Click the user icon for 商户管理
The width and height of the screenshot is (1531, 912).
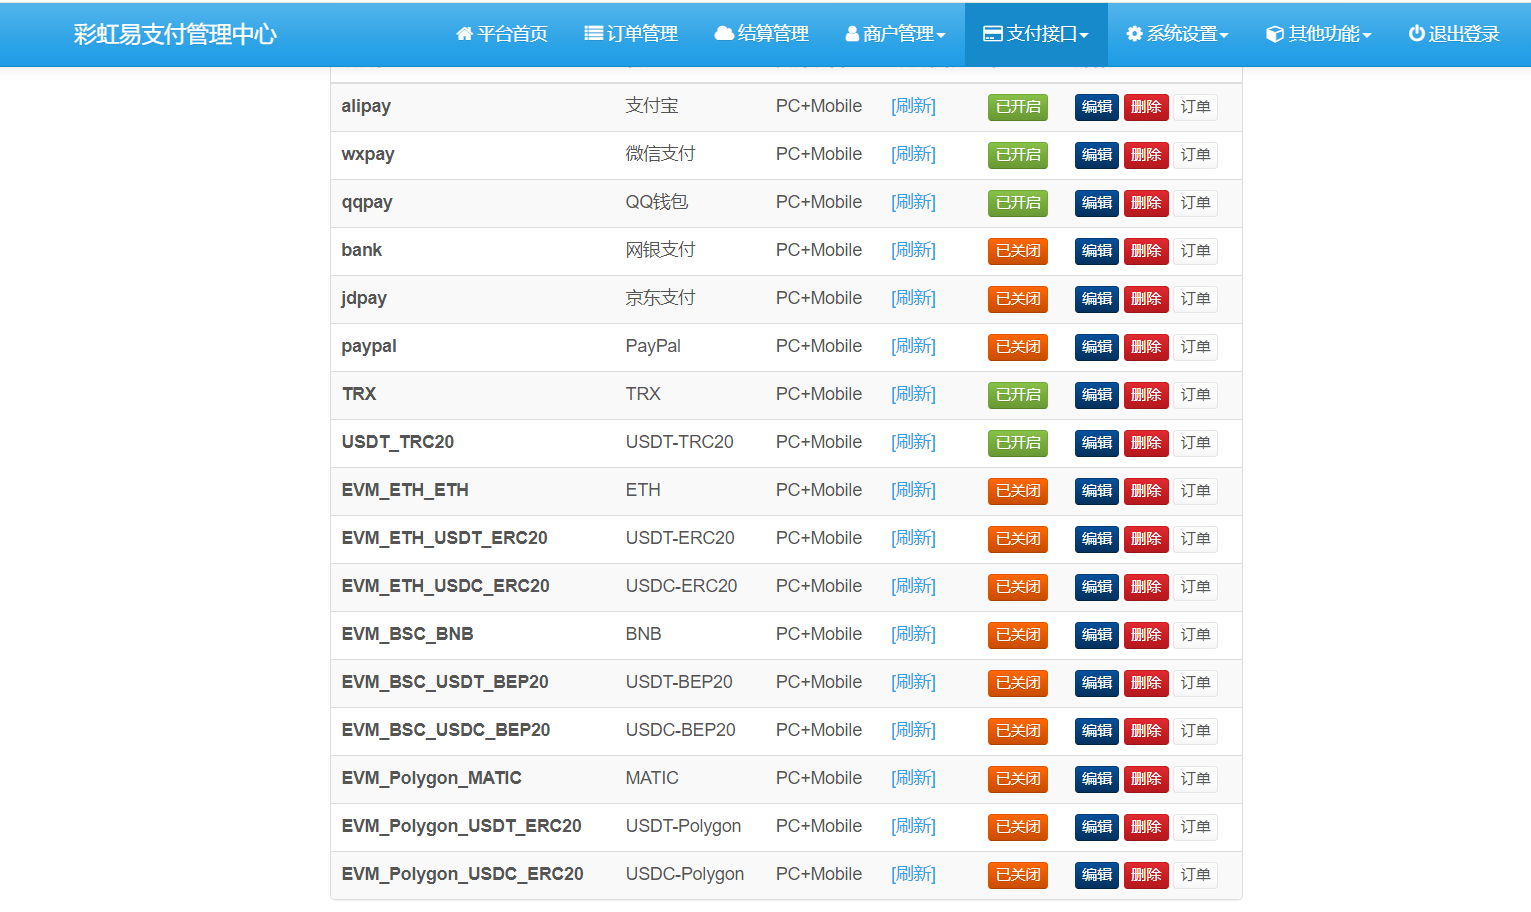tap(852, 34)
